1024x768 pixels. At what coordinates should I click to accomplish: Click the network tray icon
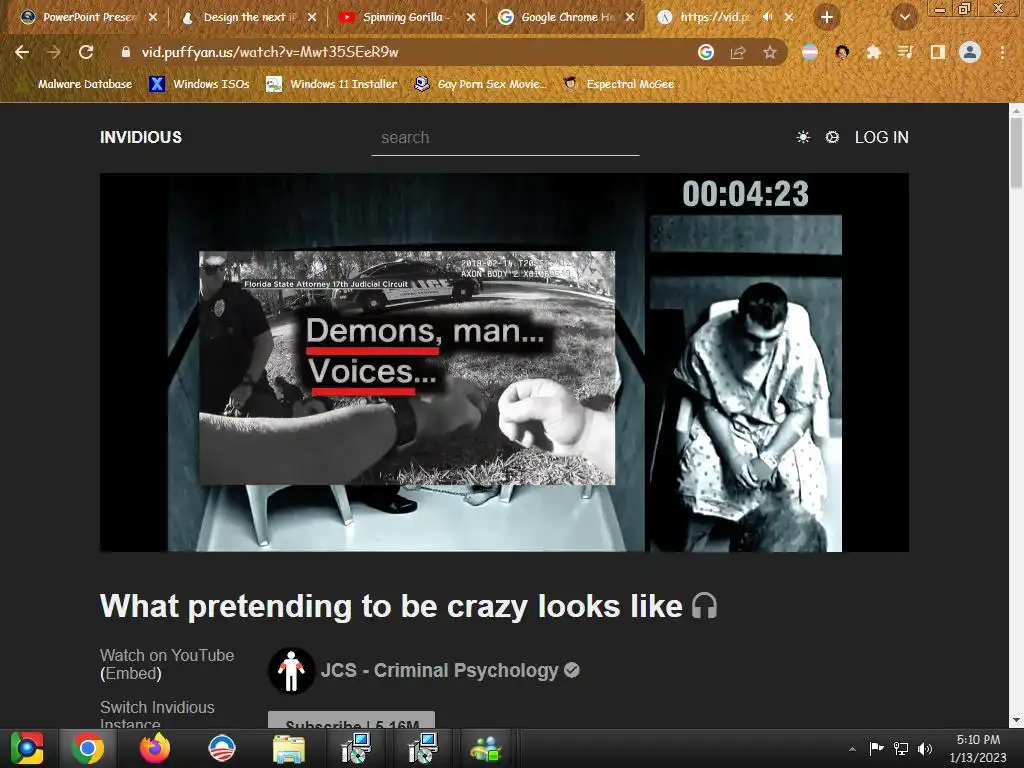pos(901,748)
